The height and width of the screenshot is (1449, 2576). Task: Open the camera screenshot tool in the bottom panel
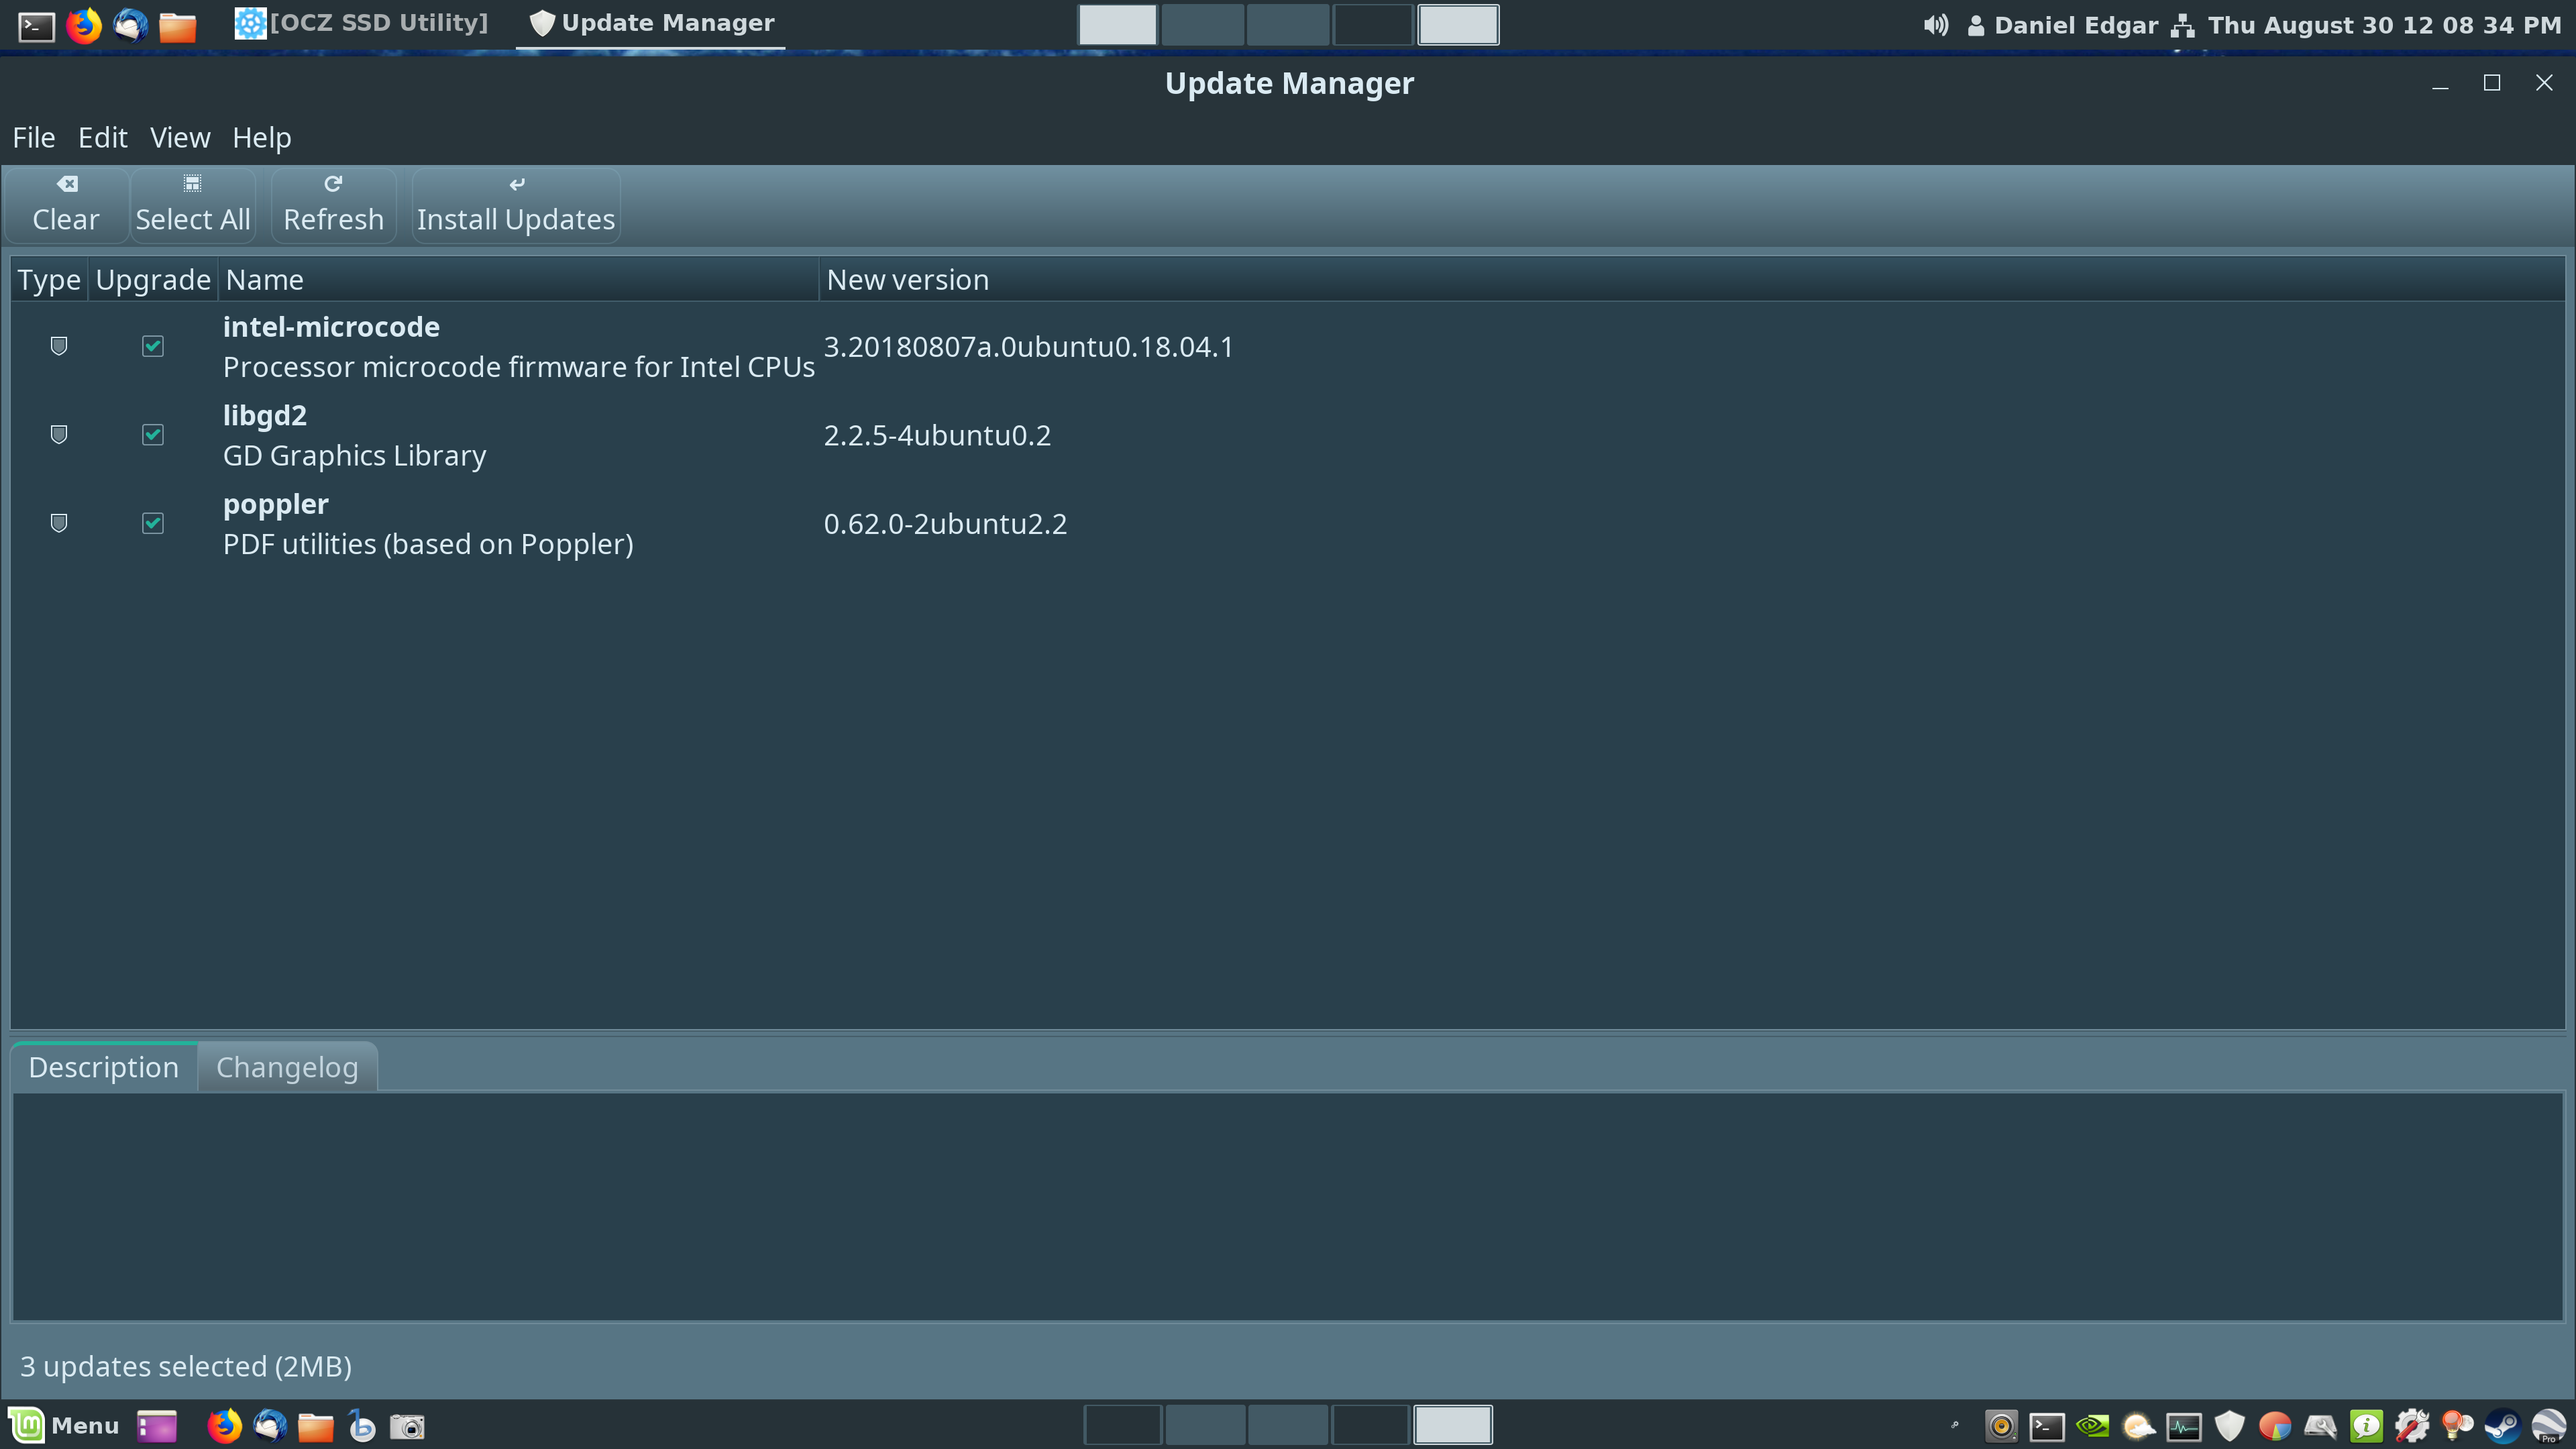click(407, 1426)
